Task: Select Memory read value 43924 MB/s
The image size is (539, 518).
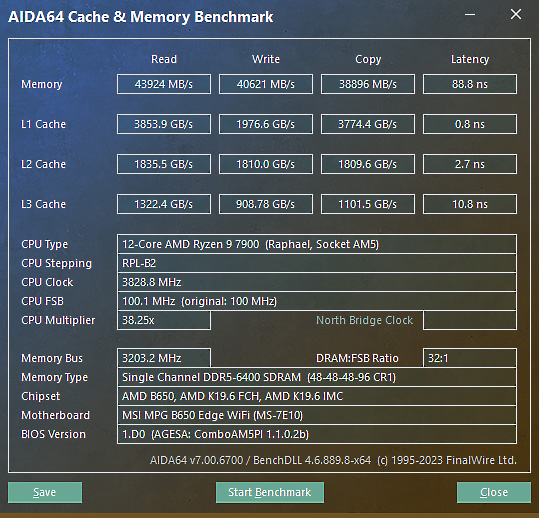Action: pyautogui.click(x=164, y=84)
